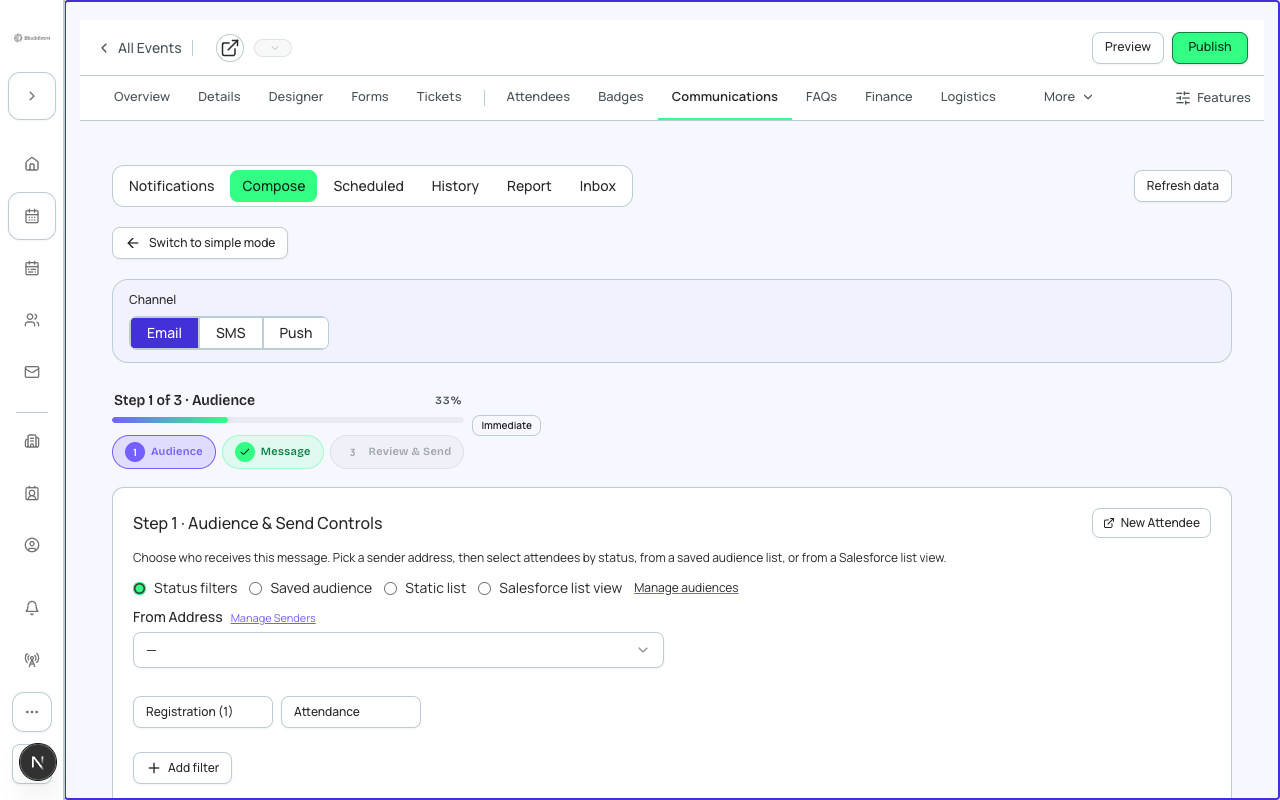Screen dimensions: 1280x800
Task: Switch to the Scheduled sub-tab
Action: tap(369, 186)
